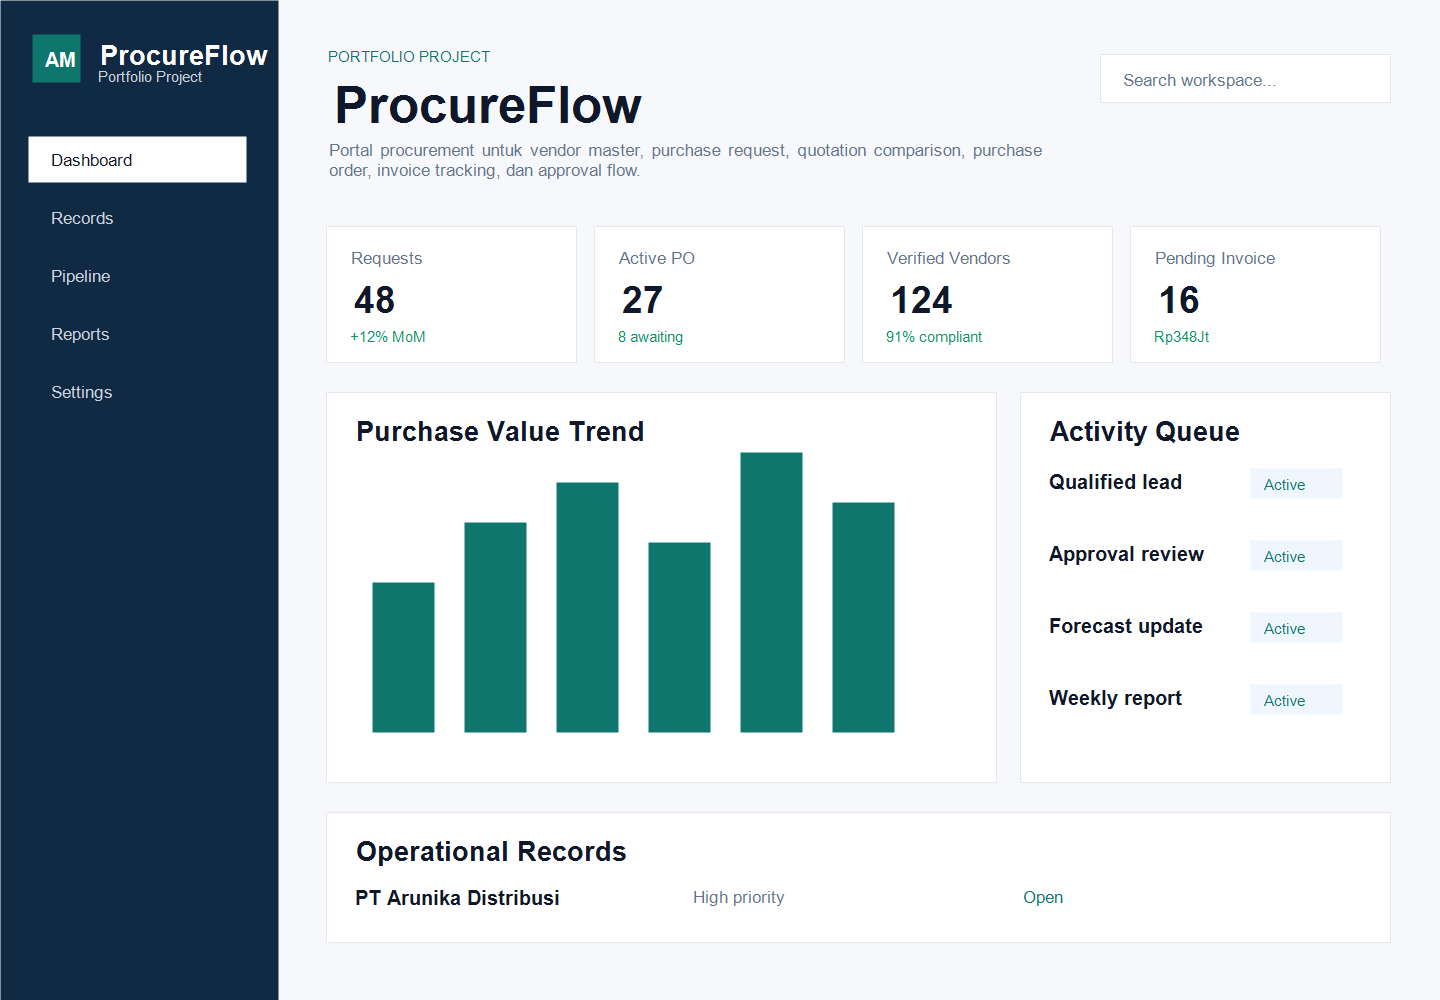Click the Active badge for Approval review
This screenshot has height=1000, width=1440.
(x=1296, y=556)
